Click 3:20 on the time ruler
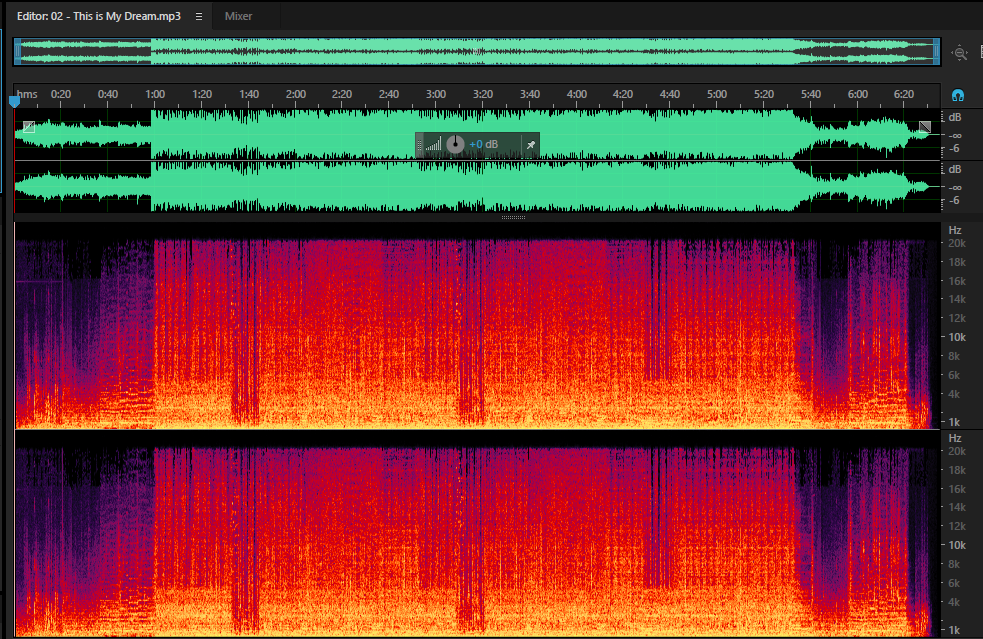The width and height of the screenshot is (983, 639). point(483,95)
